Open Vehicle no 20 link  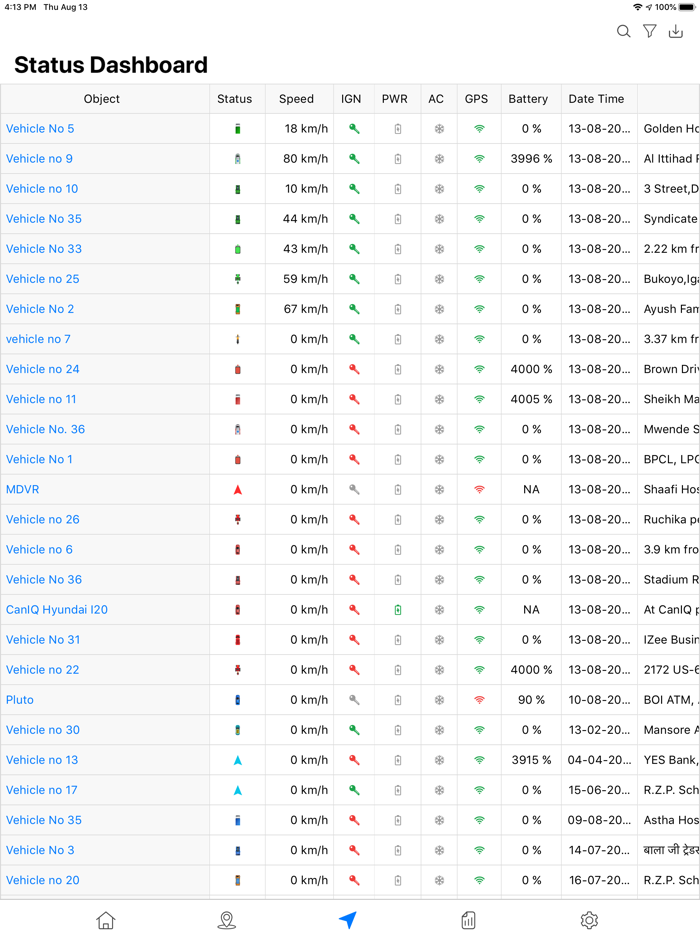[x=42, y=880]
